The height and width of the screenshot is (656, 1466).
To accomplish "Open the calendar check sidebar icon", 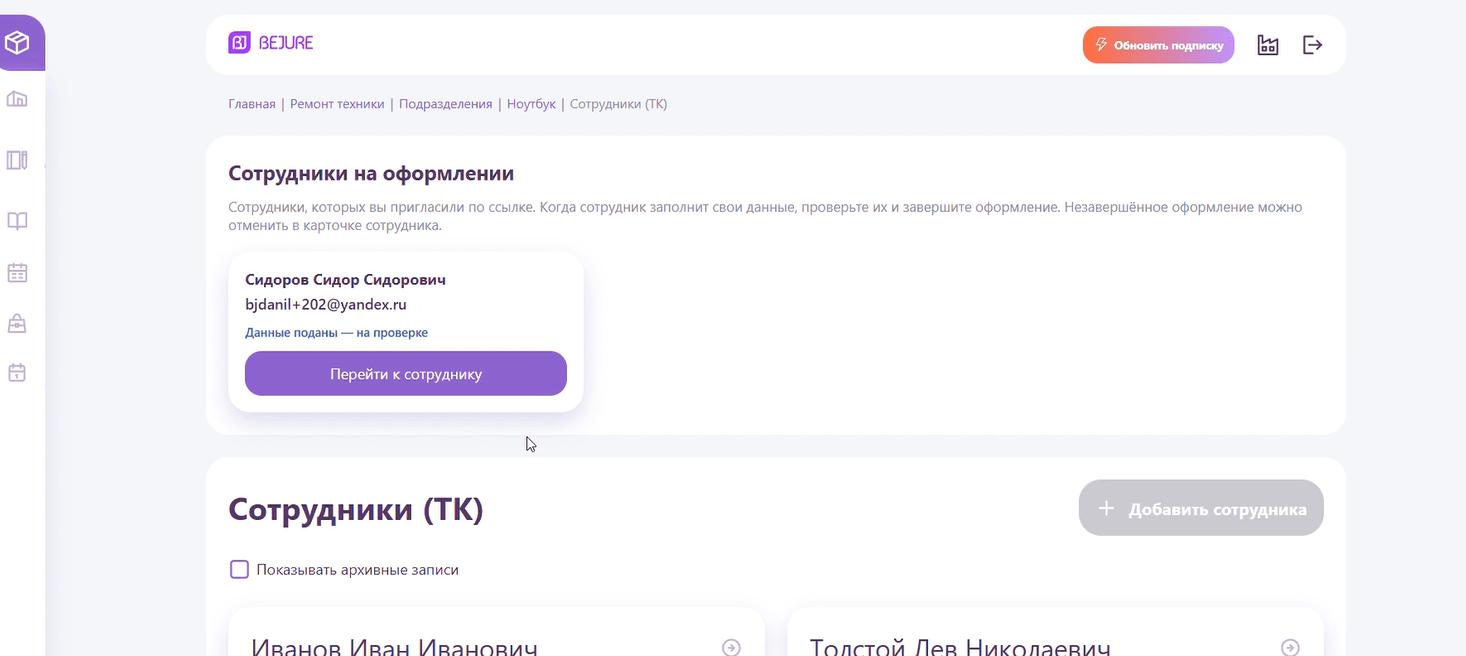I will [17, 373].
